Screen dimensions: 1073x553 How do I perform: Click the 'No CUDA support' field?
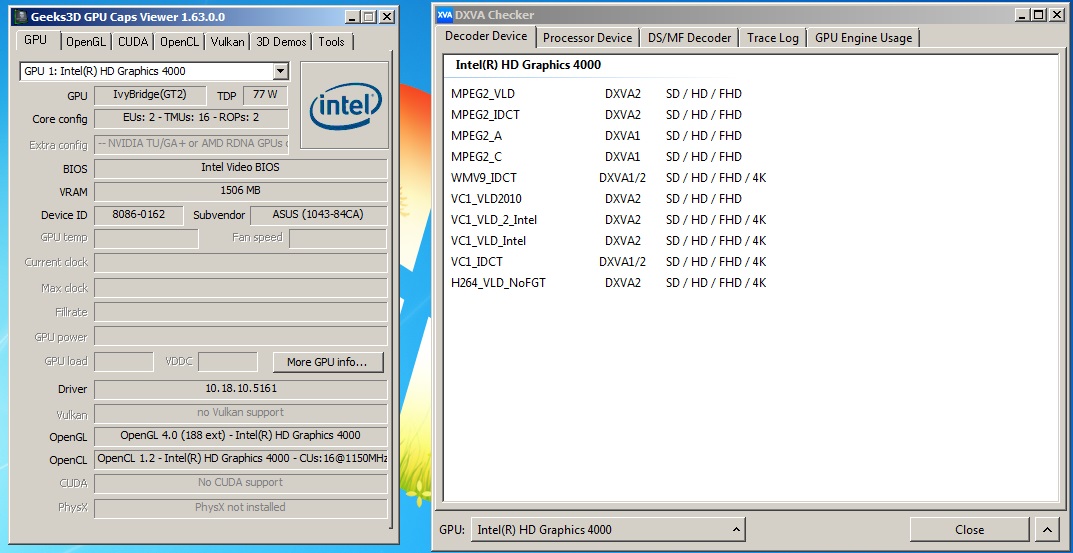click(x=240, y=483)
